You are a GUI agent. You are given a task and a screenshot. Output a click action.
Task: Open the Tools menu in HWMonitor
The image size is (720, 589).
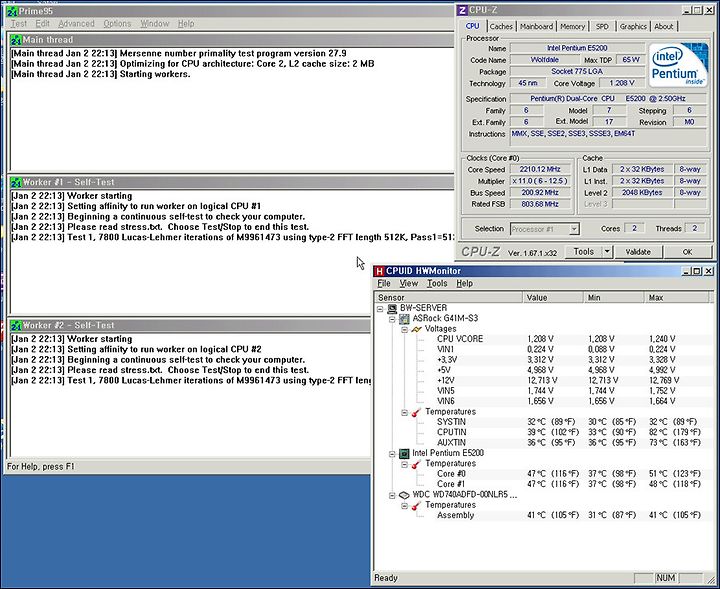437,283
